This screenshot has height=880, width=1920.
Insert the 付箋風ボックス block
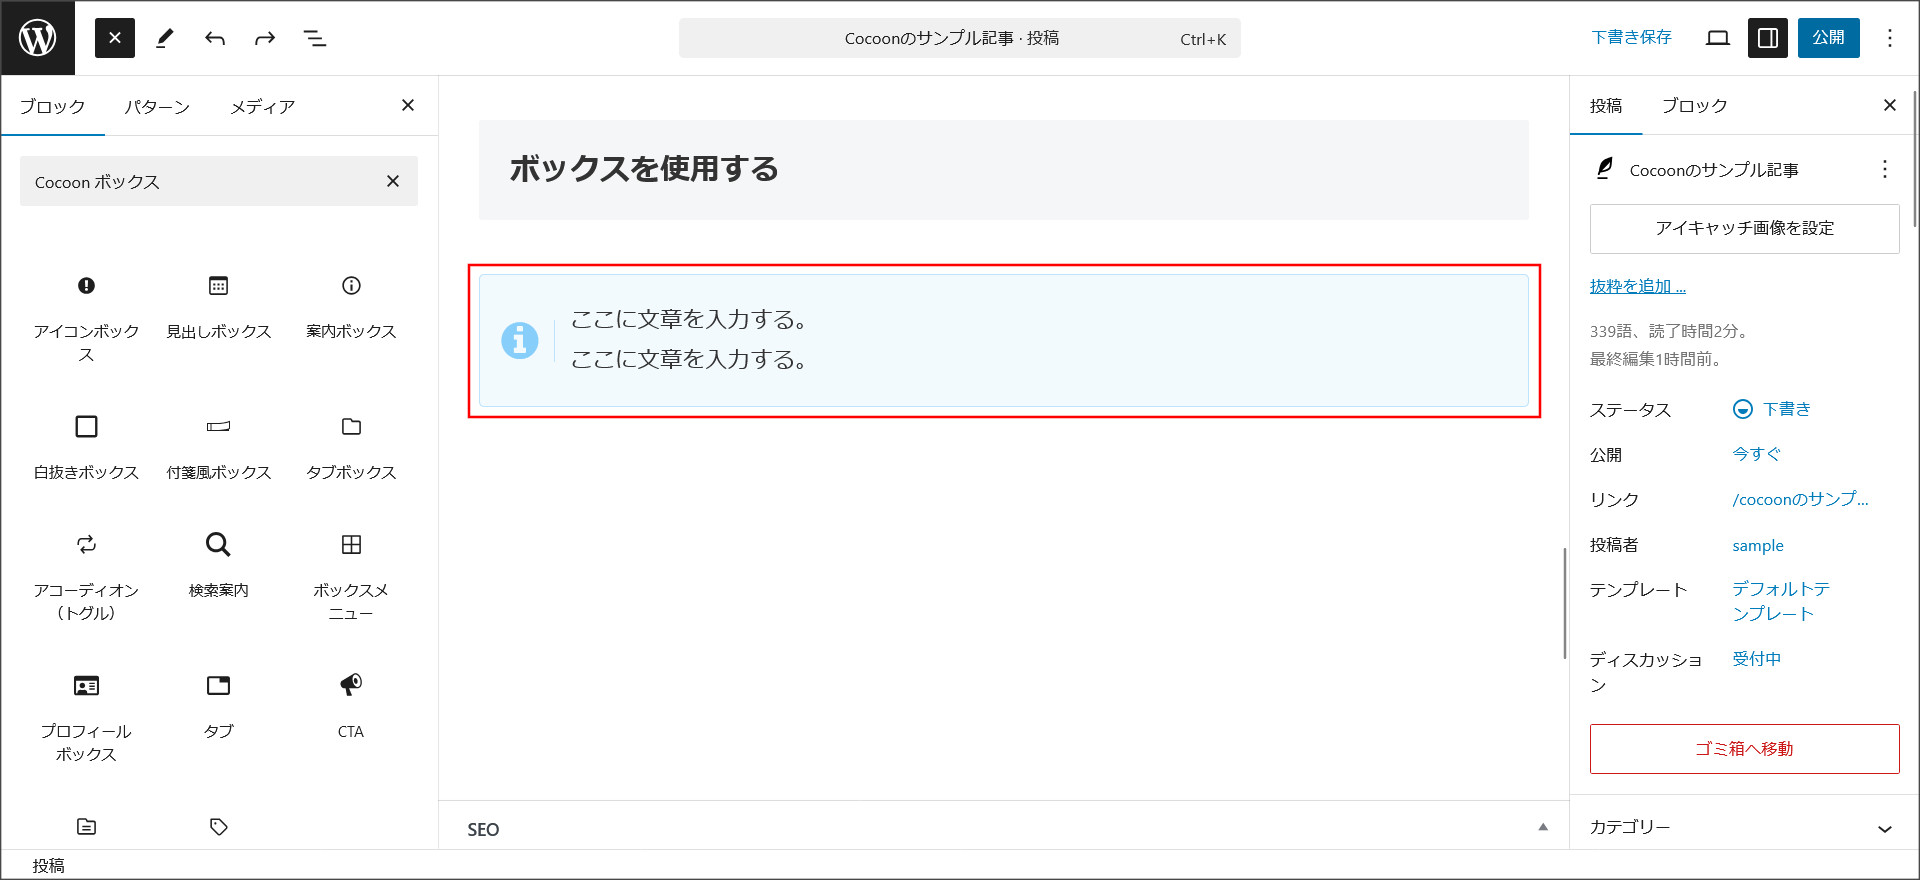218,448
